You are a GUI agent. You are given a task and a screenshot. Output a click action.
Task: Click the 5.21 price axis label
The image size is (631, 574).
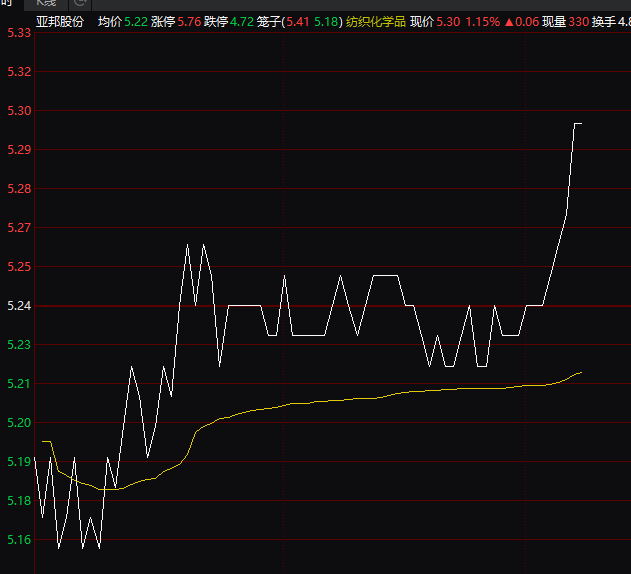[x=19, y=384]
